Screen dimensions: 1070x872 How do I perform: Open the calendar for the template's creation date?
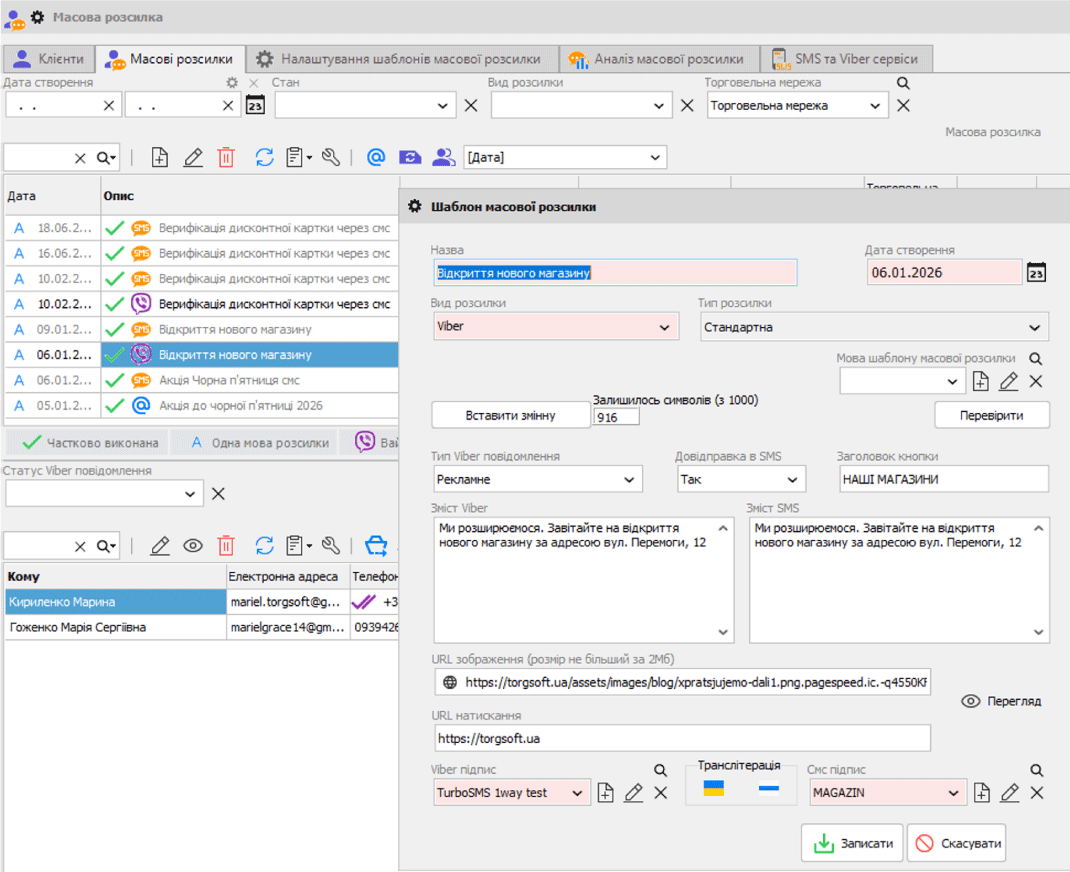click(x=1037, y=272)
